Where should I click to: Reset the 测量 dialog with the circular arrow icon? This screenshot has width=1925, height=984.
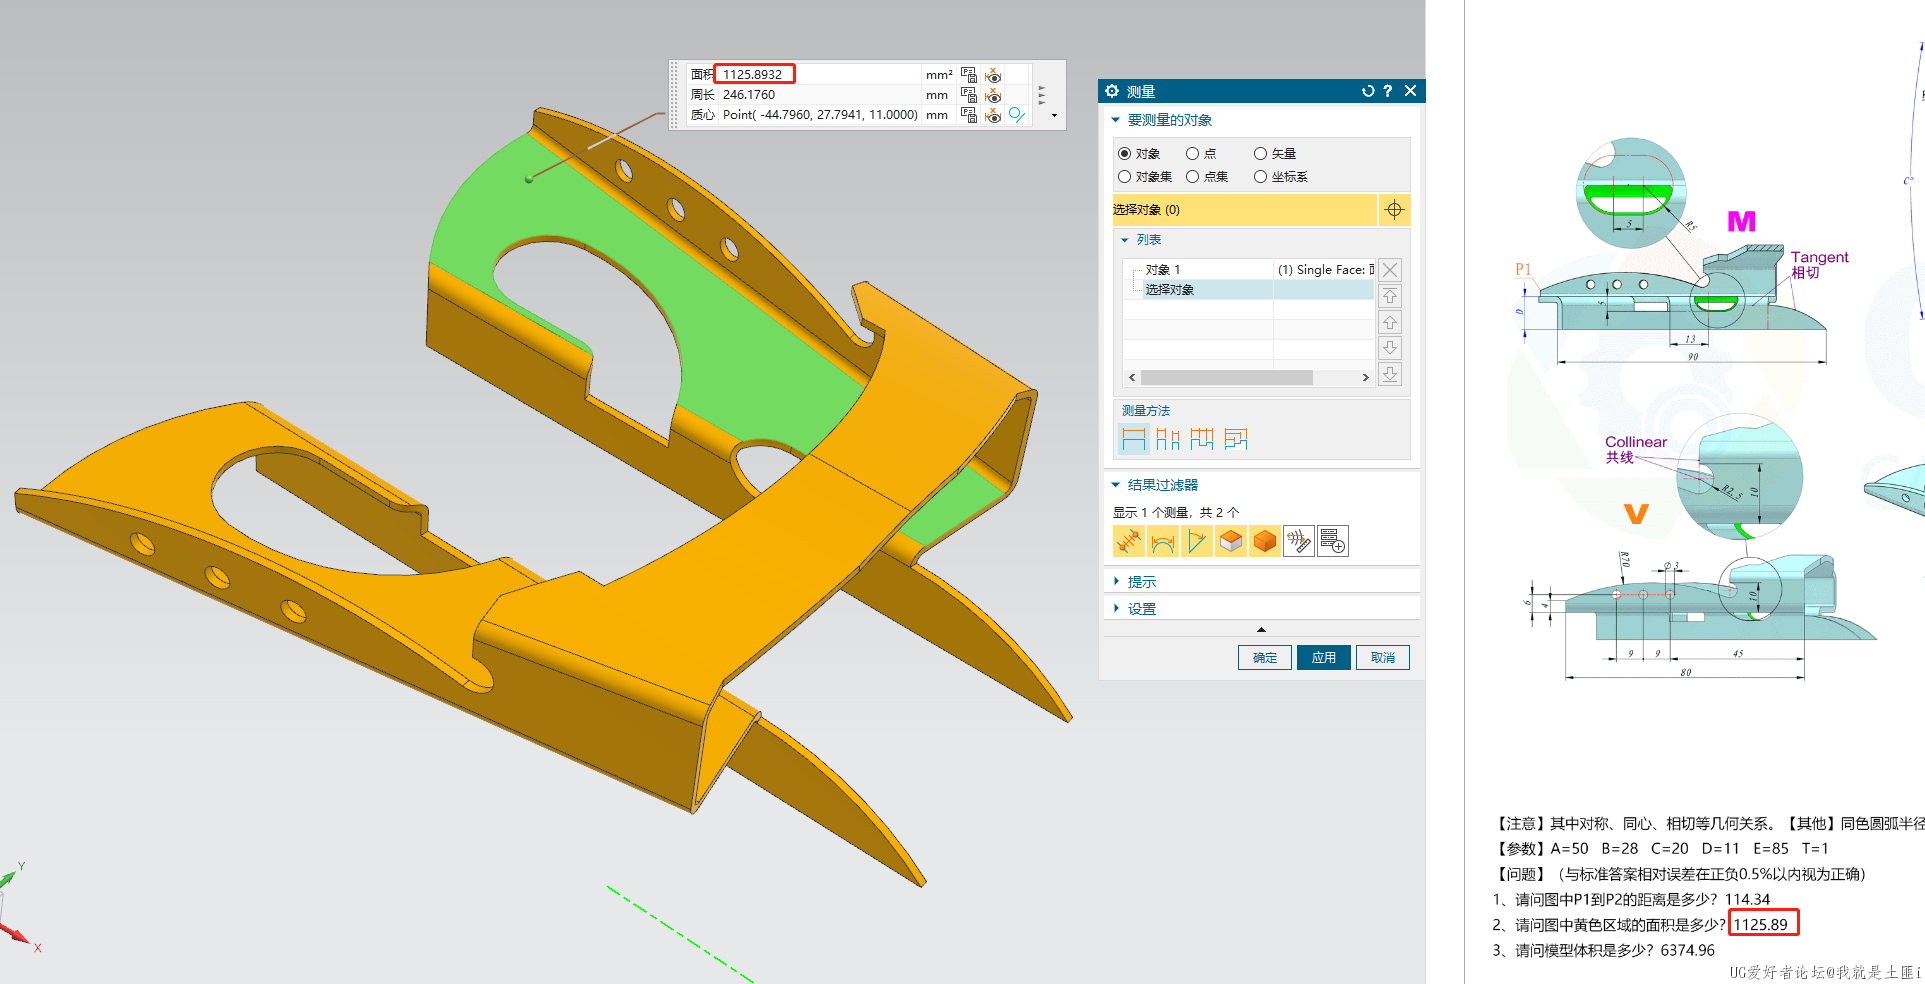coord(1368,91)
